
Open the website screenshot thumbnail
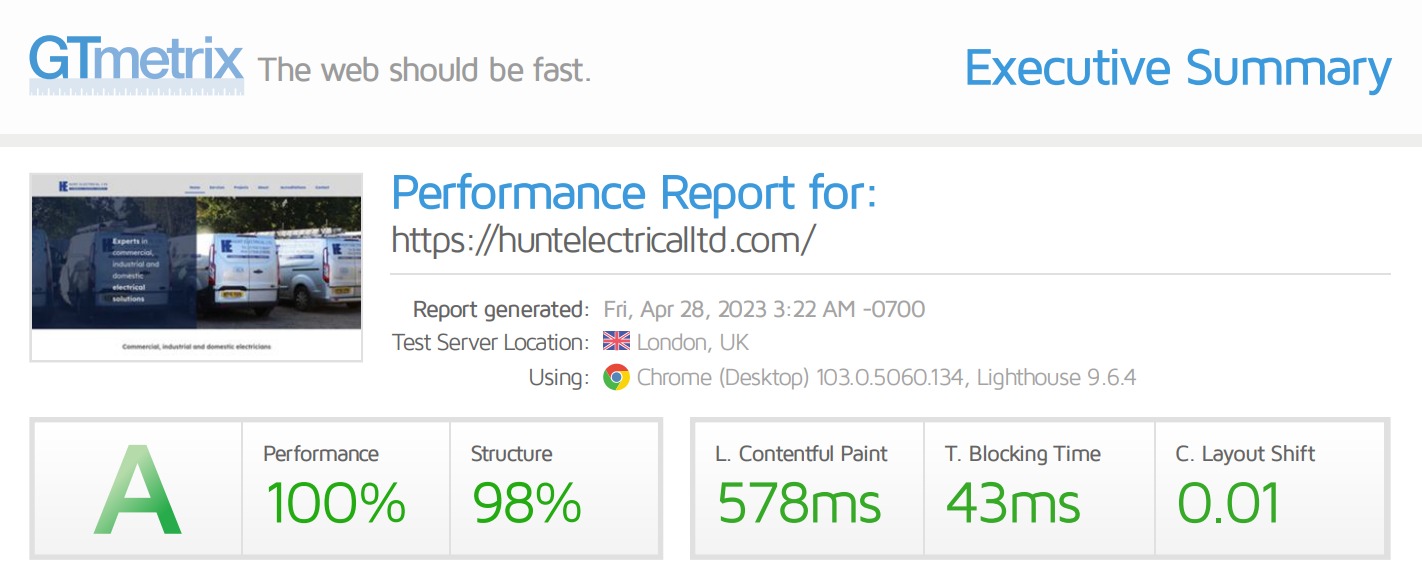196,267
